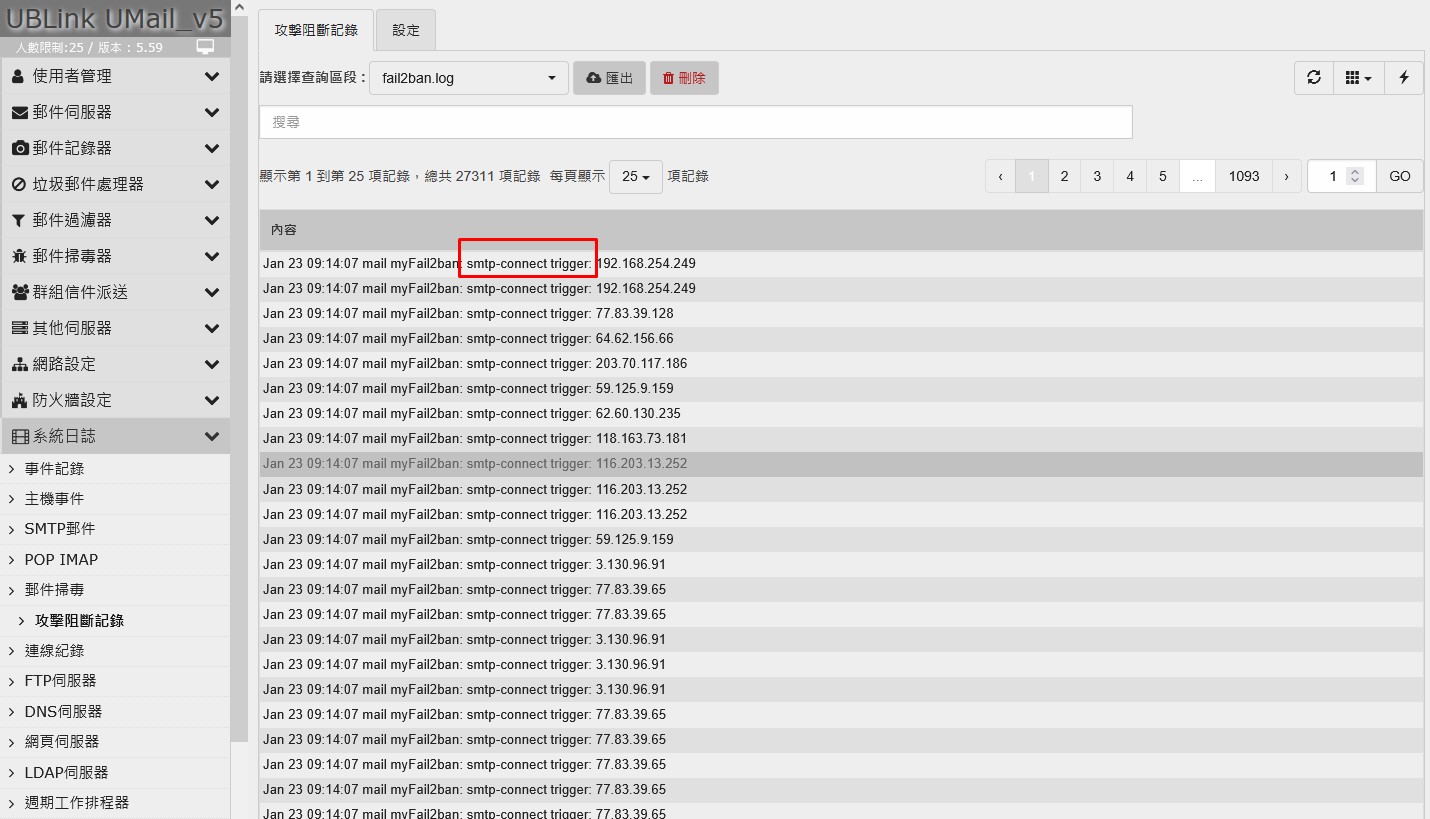Open SMTP郵件 log in sidebar
This screenshot has width=1430, height=819.
60,529
